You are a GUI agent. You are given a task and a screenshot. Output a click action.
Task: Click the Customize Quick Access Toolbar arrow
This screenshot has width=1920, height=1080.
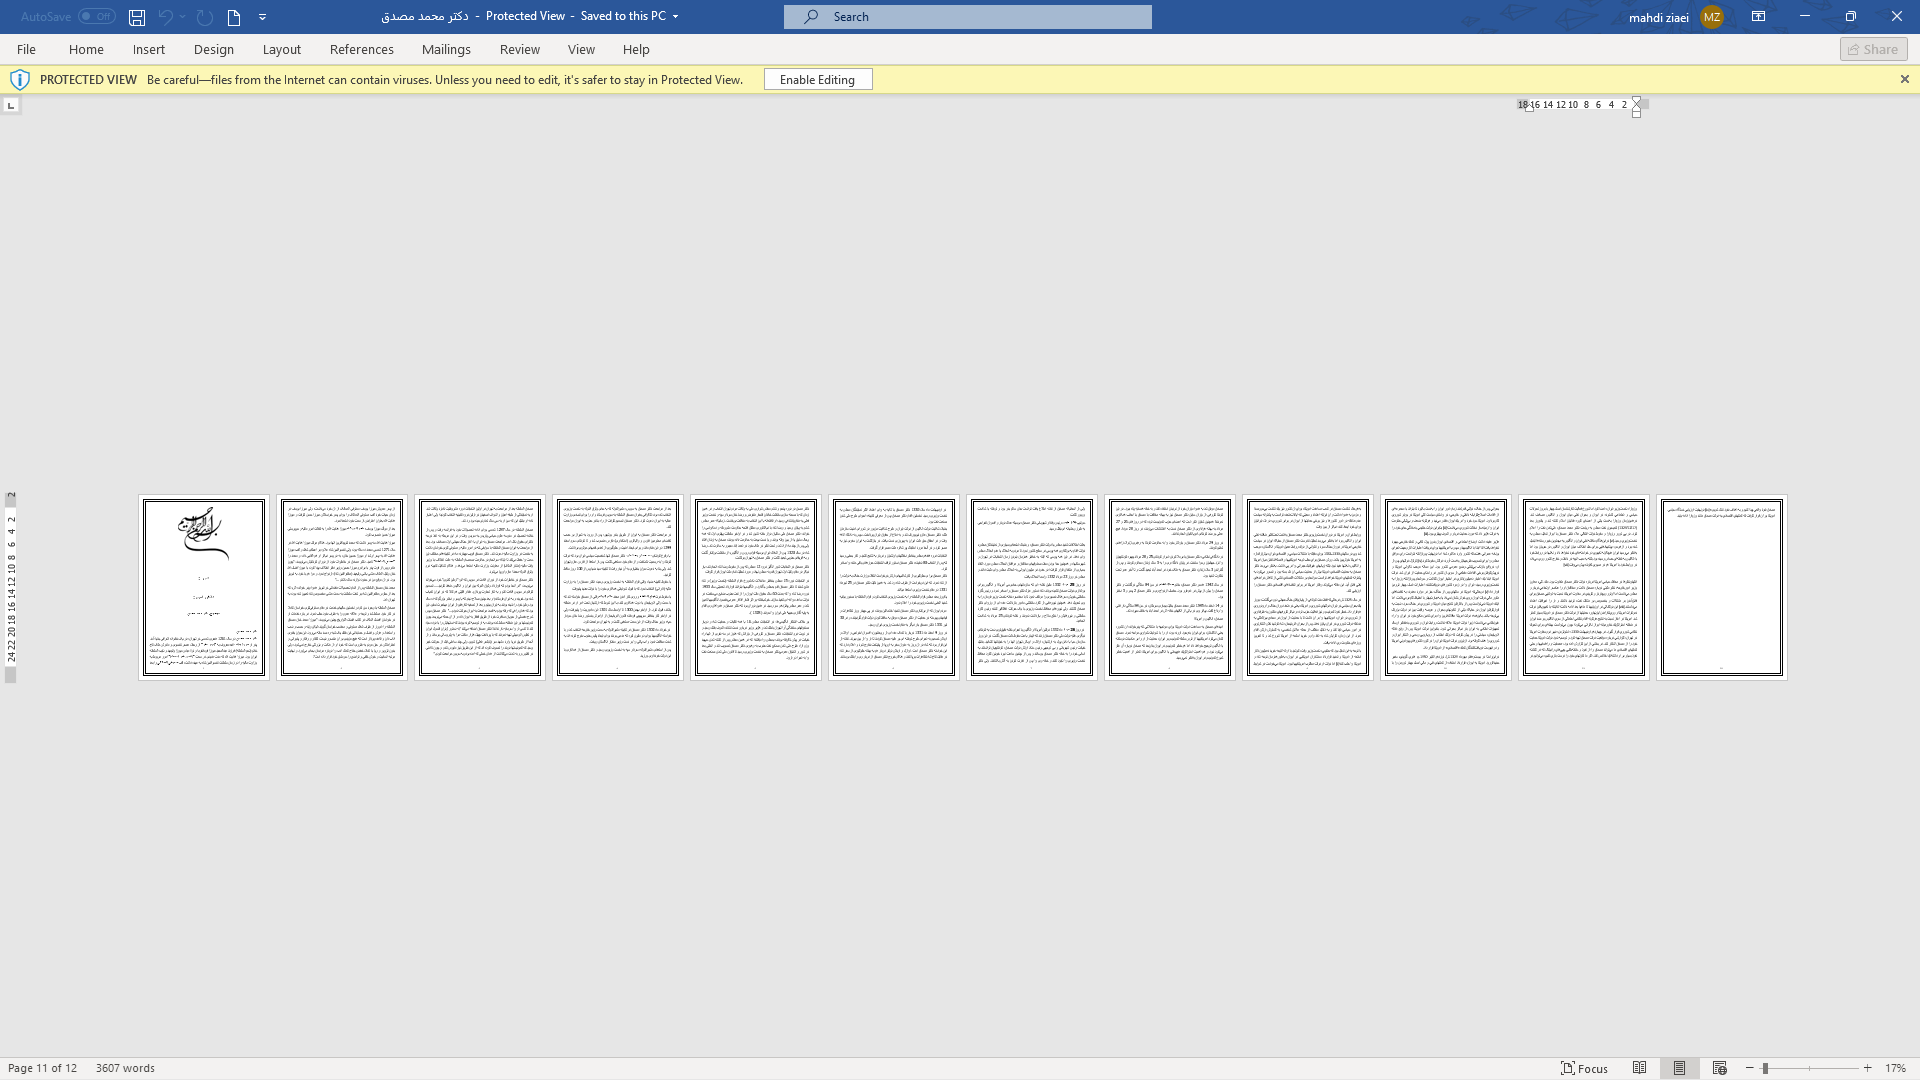pos(264,17)
